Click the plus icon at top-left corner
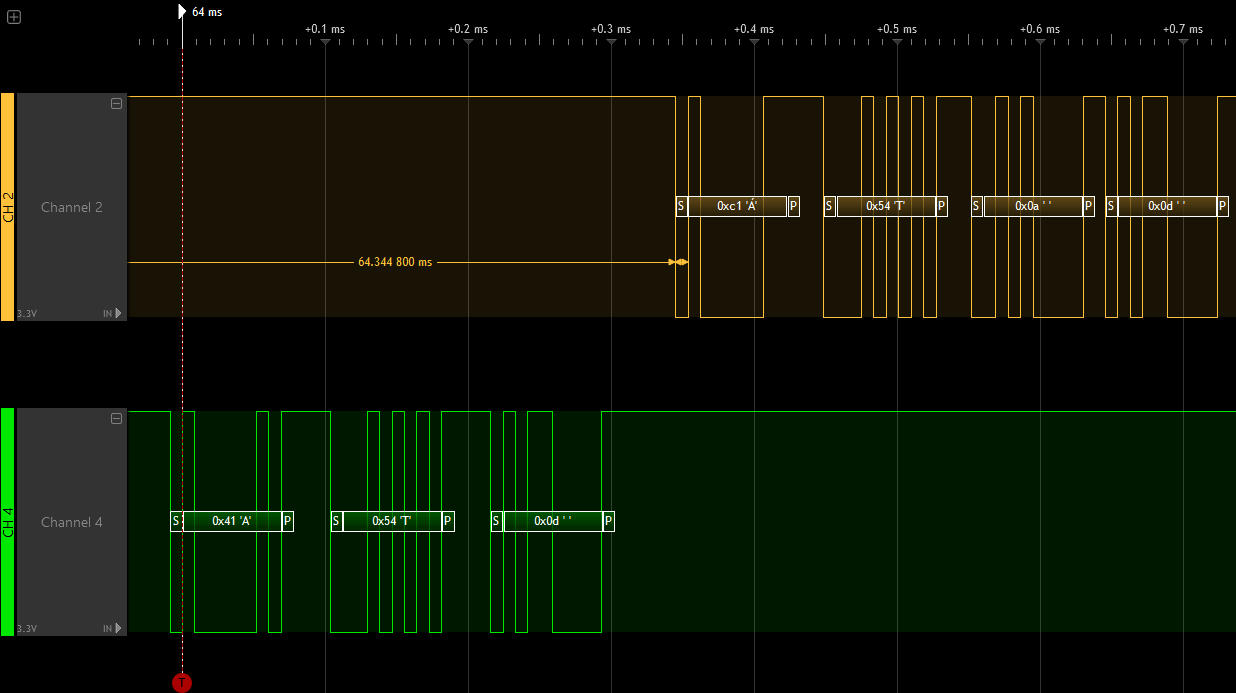Image resolution: width=1236 pixels, height=693 pixels. point(14,17)
